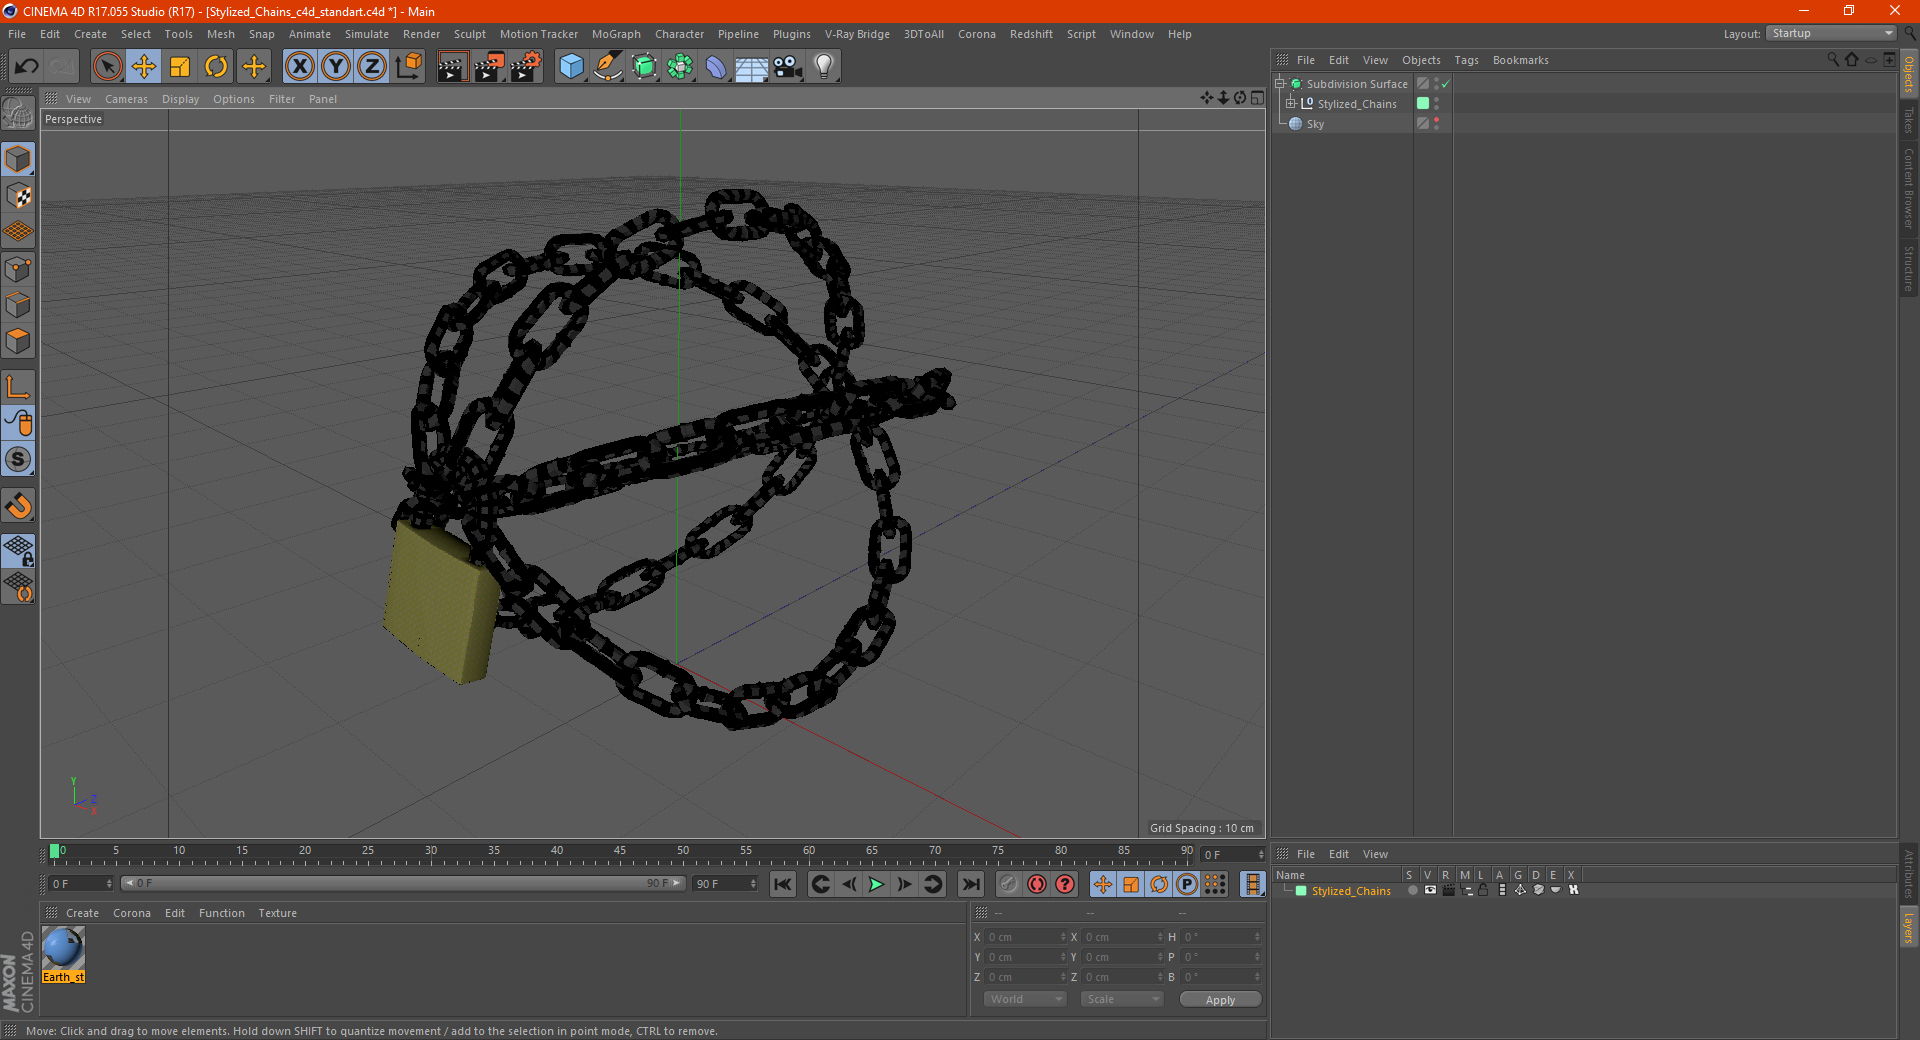Toggle Stylized_Chains layer lock icon
The height and width of the screenshot is (1040, 1920).
tap(1483, 890)
